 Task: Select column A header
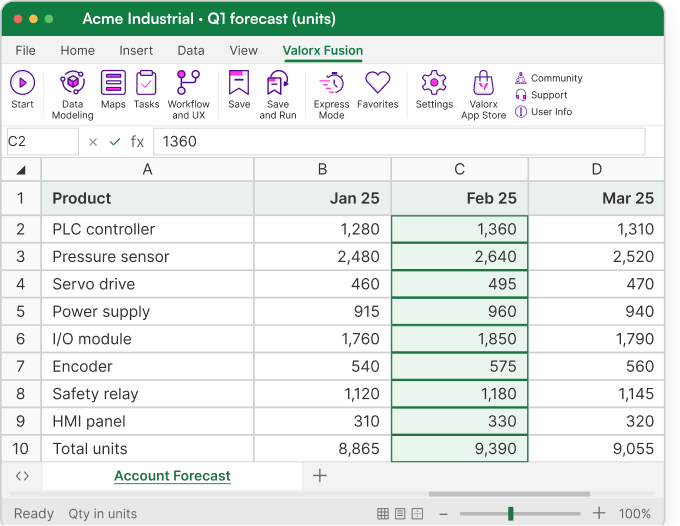pyautogui.click(x=147, y=170)
